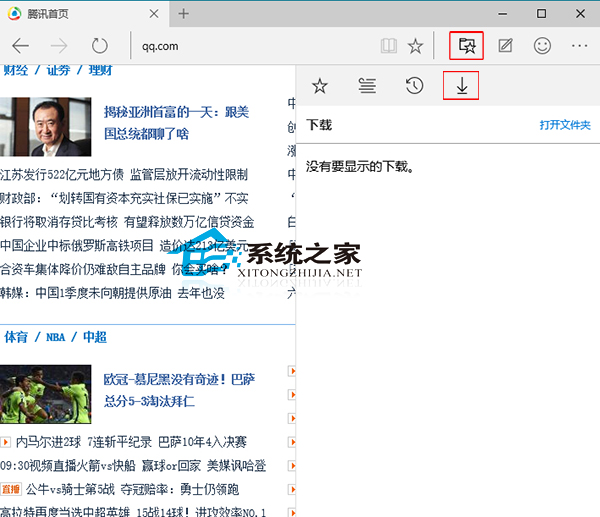The width and height of the screenshot is (600, 517).
Task: Open article 有望释放数万亿信贷资金
Action: click(x=189, y=222)
